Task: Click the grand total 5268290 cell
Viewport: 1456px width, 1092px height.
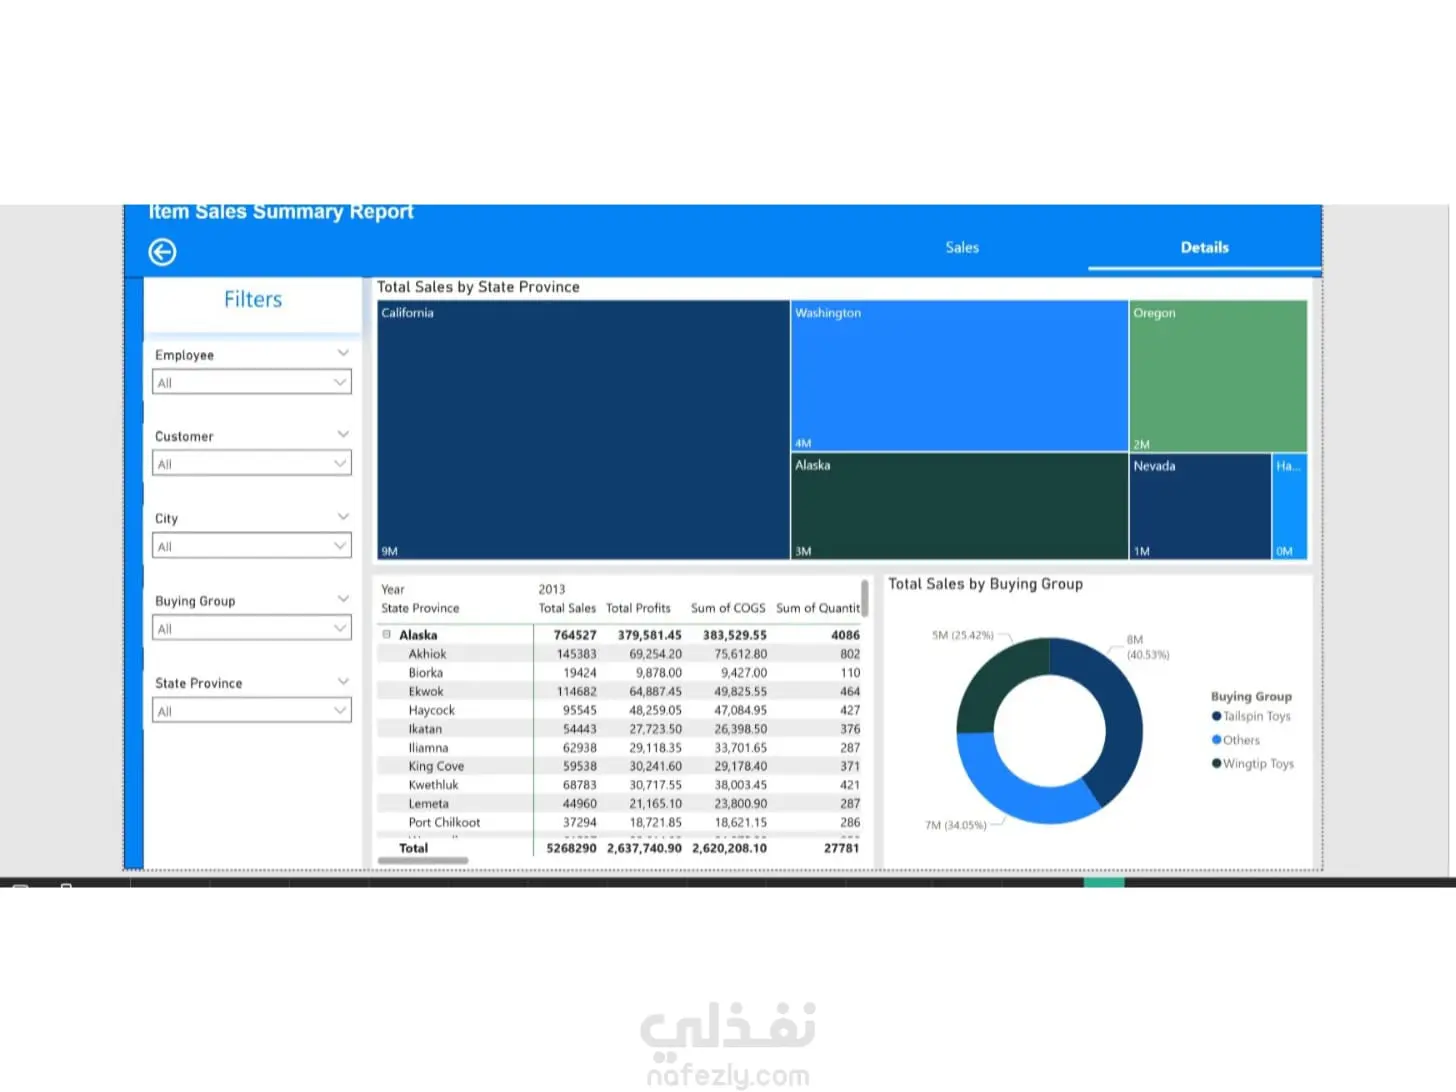Action: 571,848
